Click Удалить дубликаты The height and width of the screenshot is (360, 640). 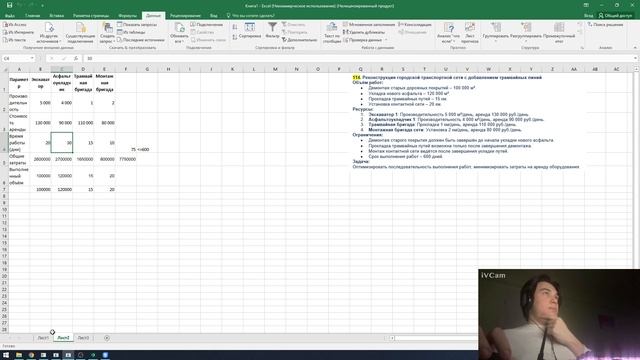[364, 32]
